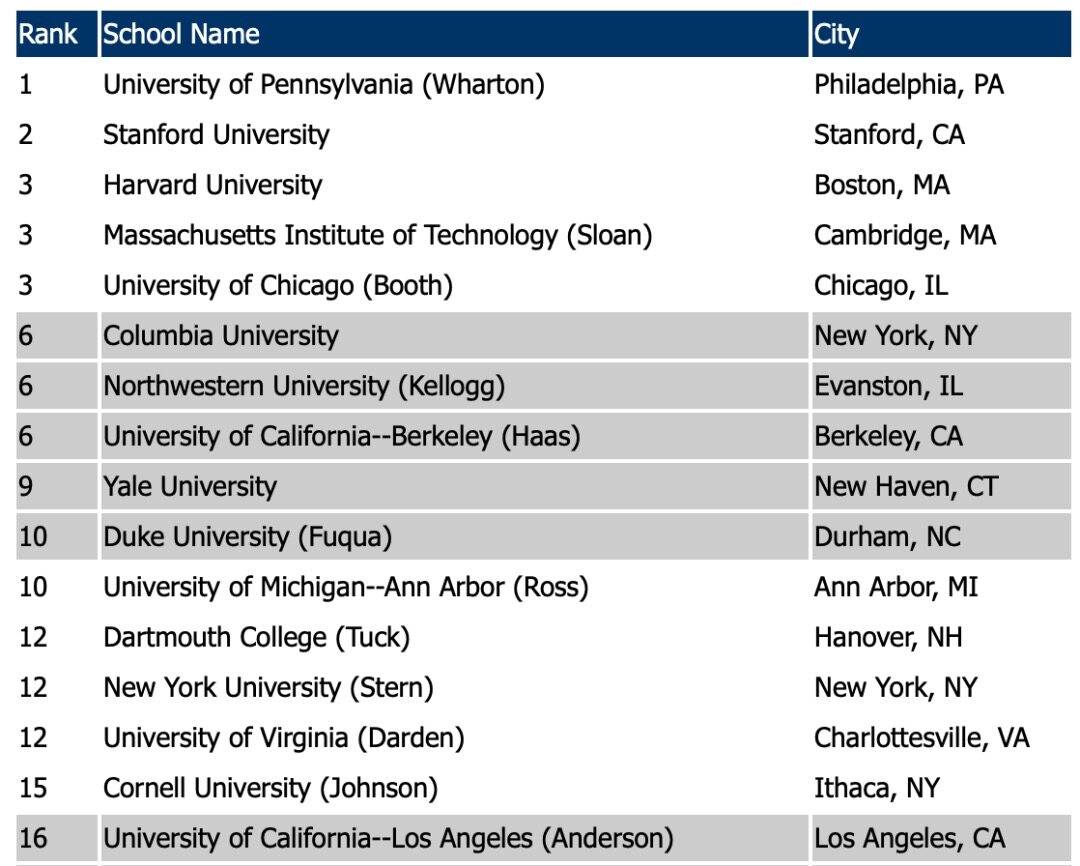Select Dartmouth College (Tuck) cell
The image size is (1080, 866).
pyautogui.click(x=256, y=637)
